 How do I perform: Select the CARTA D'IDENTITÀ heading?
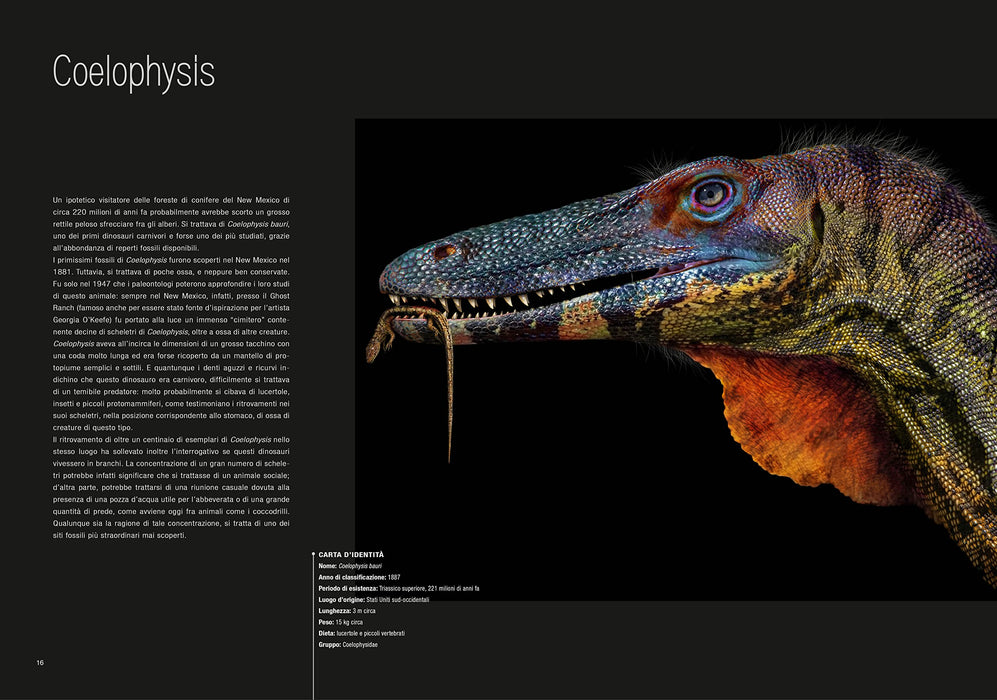[x=351, y=554]
